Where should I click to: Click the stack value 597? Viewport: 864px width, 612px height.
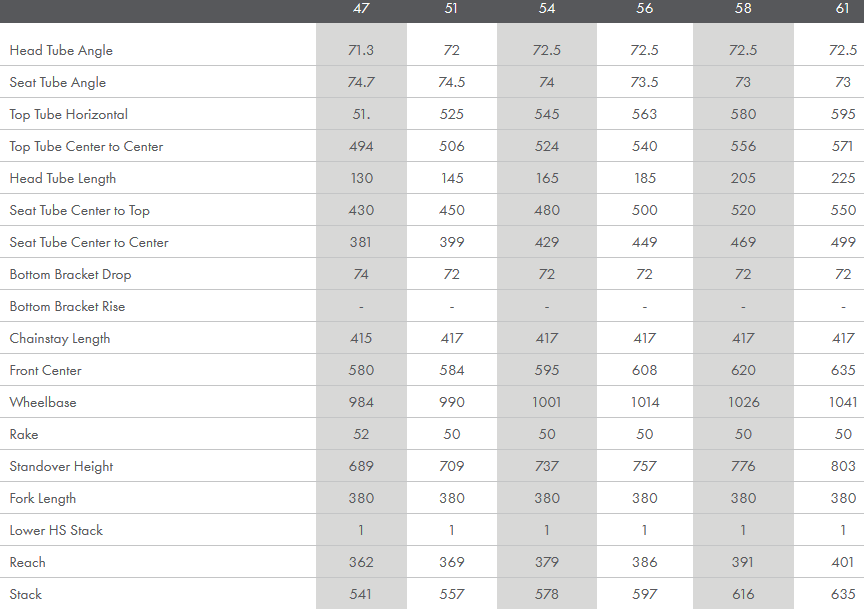645,594
